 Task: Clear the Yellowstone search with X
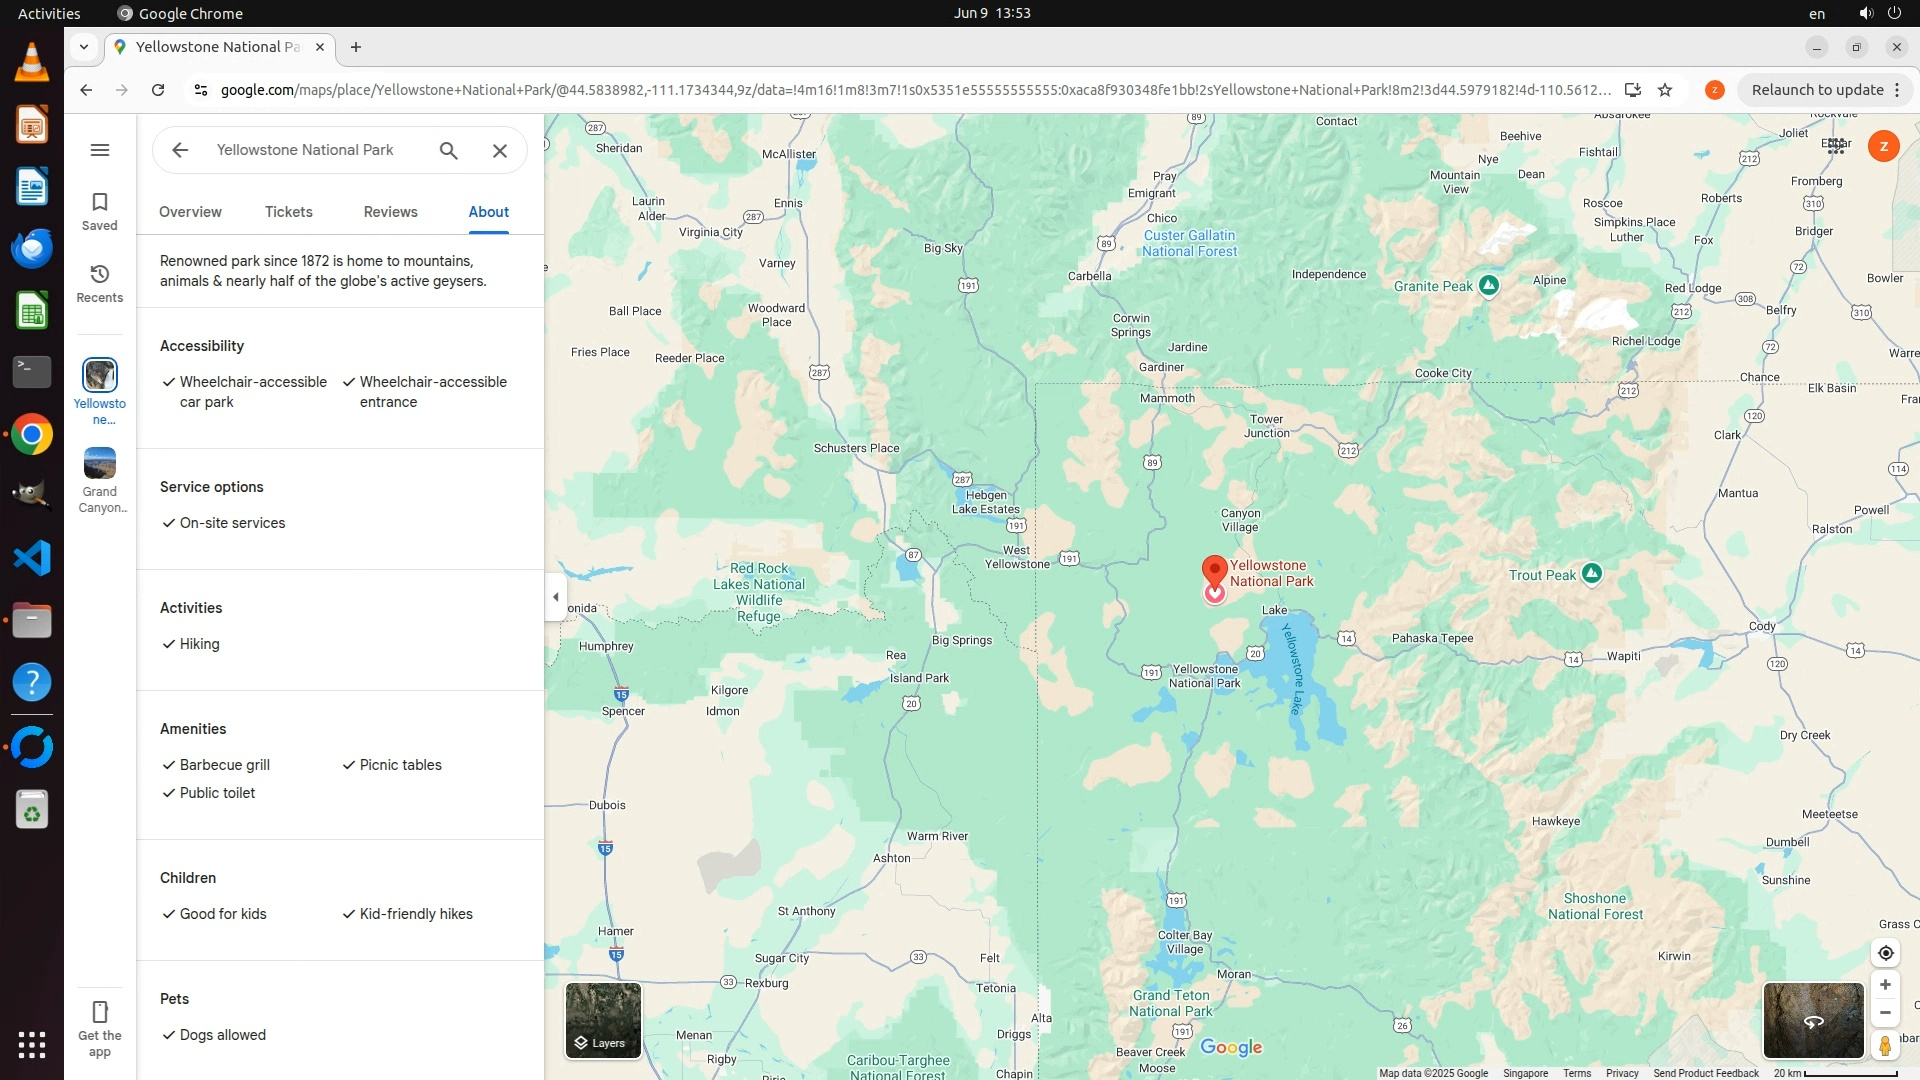[500, 150]
